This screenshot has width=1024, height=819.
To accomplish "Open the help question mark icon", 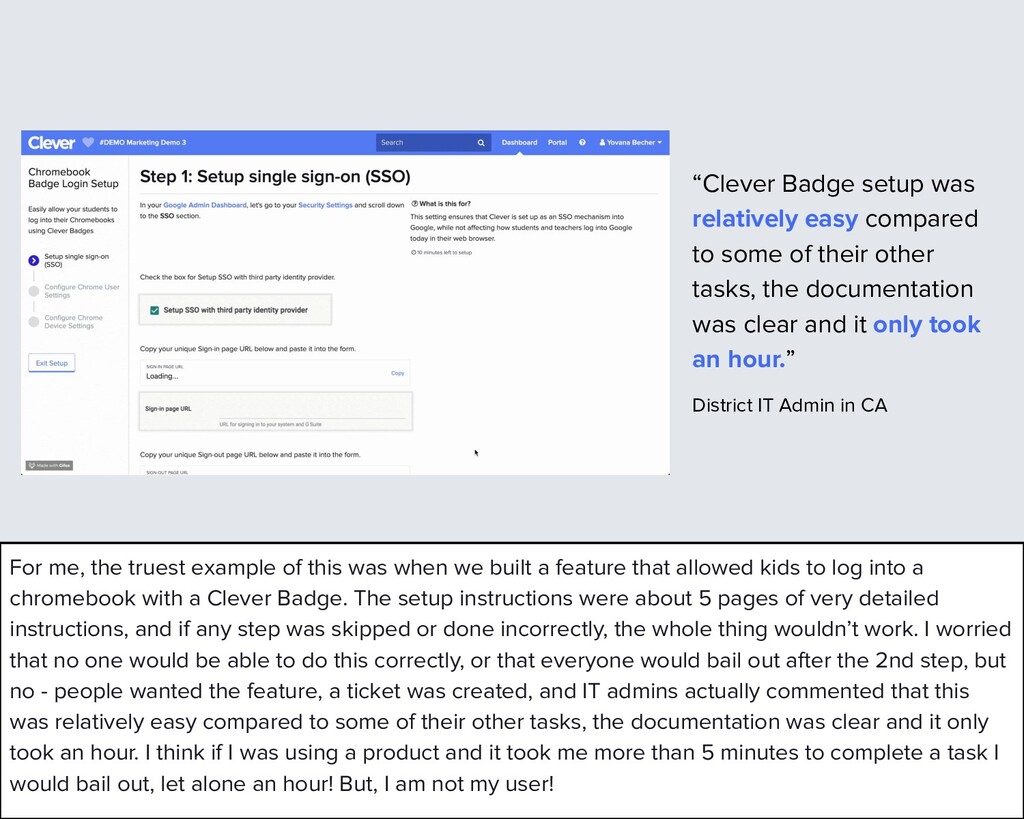I will point(582,142).
